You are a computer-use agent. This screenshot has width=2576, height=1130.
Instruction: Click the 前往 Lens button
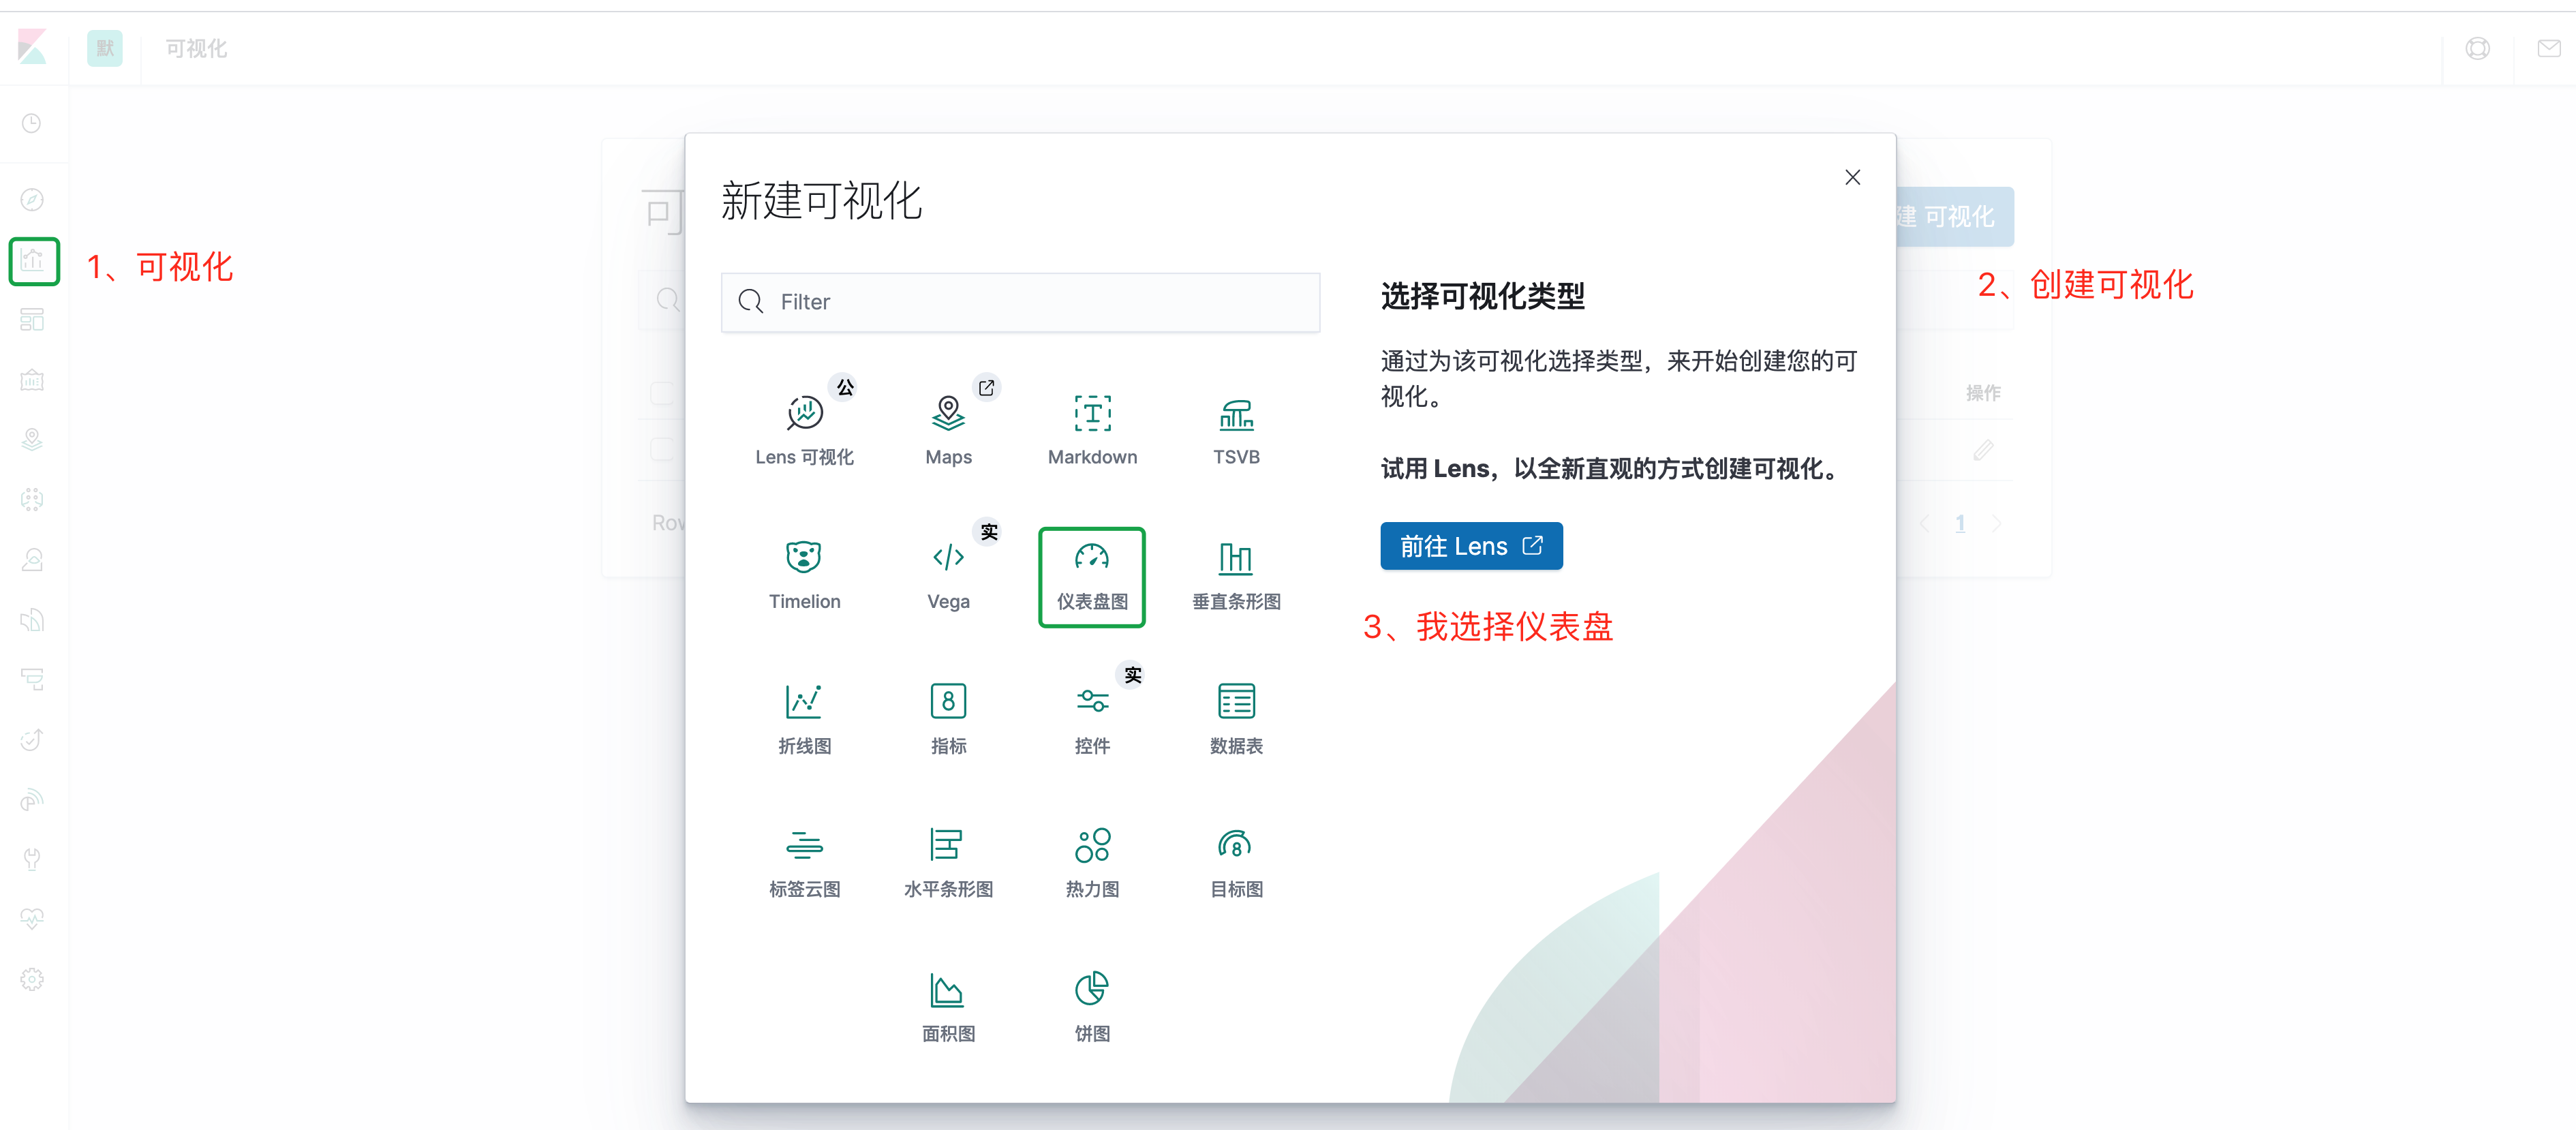tap(1470, 546)
